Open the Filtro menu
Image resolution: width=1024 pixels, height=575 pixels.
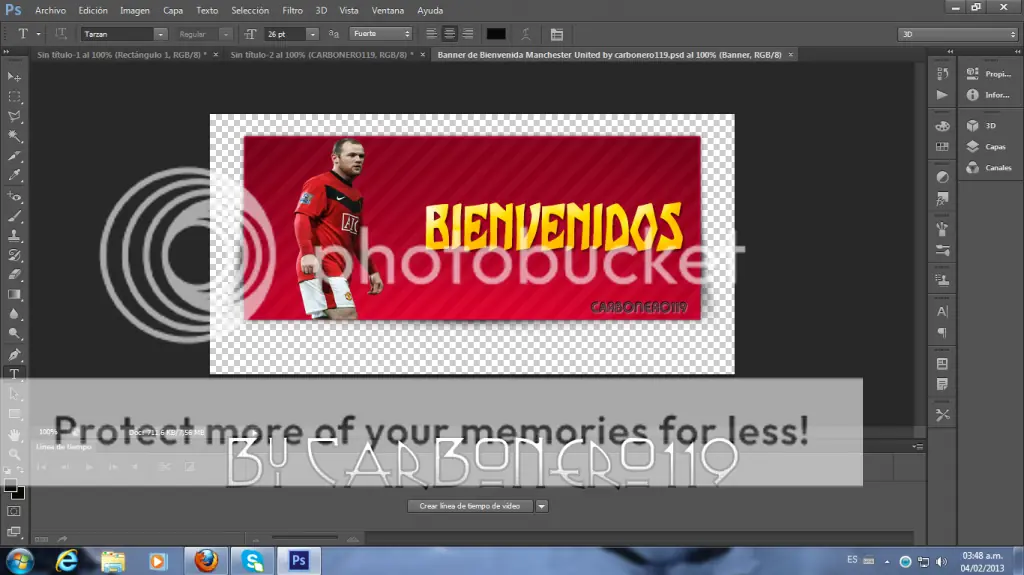292,10
